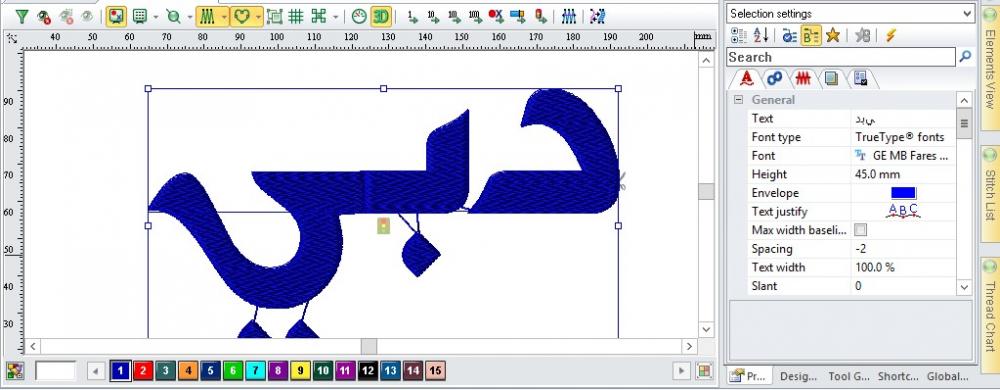Click the palette right arrow button
Screen dimensions: 1000x390
click(x=682, y=371)
